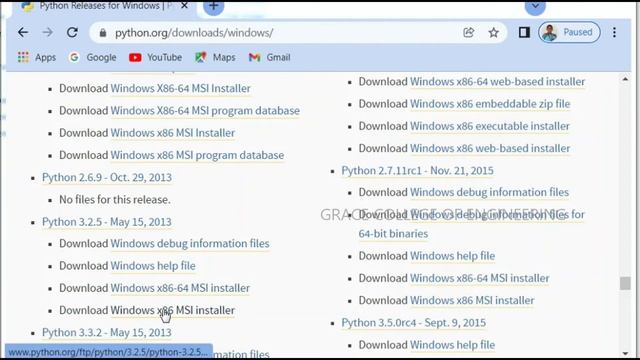The image size is (640, 360).
Task: Click Windows x86 web-based installer link
Action: pyautogui.click(x=490, y=149)
